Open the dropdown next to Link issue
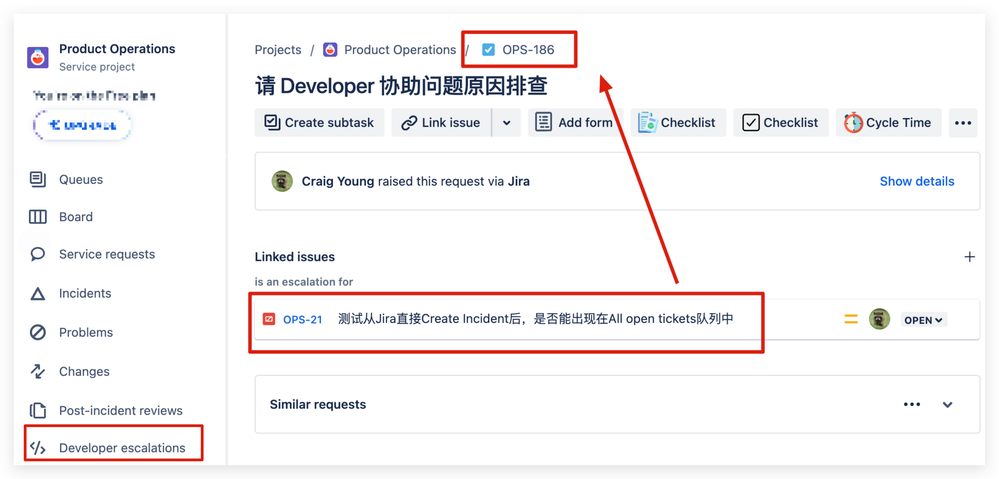This screenshot has height=479, width=999. tap(507, 123)
